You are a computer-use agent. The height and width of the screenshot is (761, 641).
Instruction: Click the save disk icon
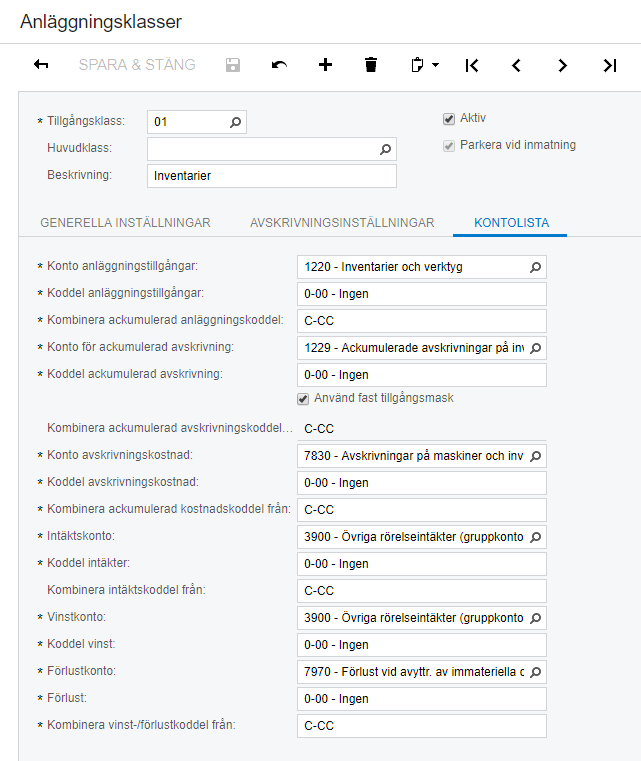[233, 65]
